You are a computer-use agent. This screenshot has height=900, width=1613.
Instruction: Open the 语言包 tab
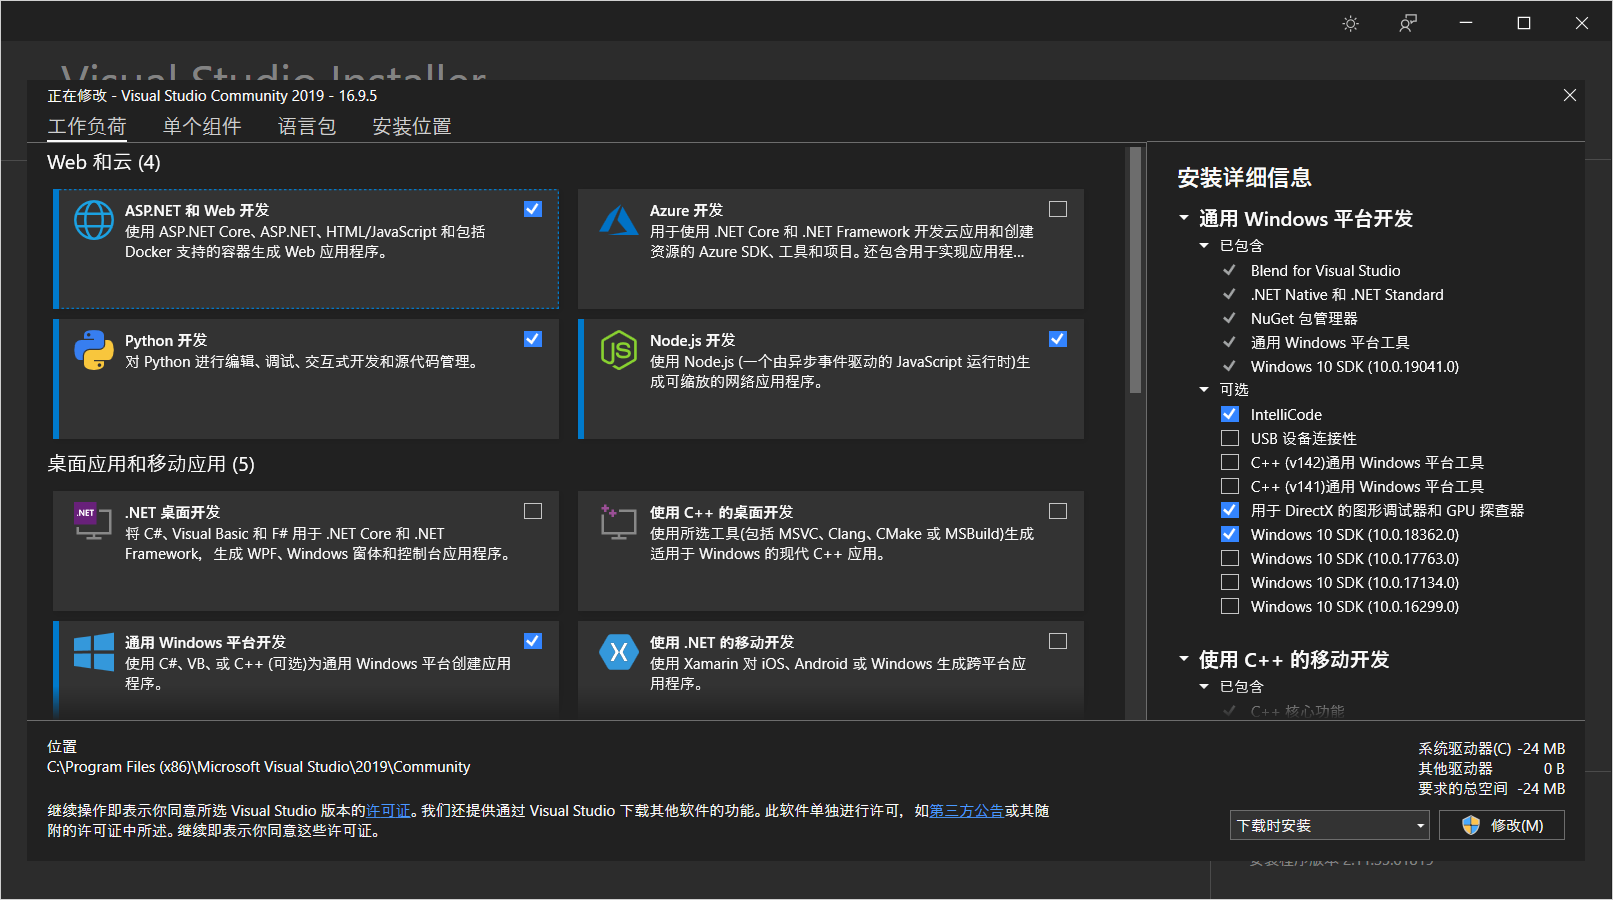coord(307,126)
